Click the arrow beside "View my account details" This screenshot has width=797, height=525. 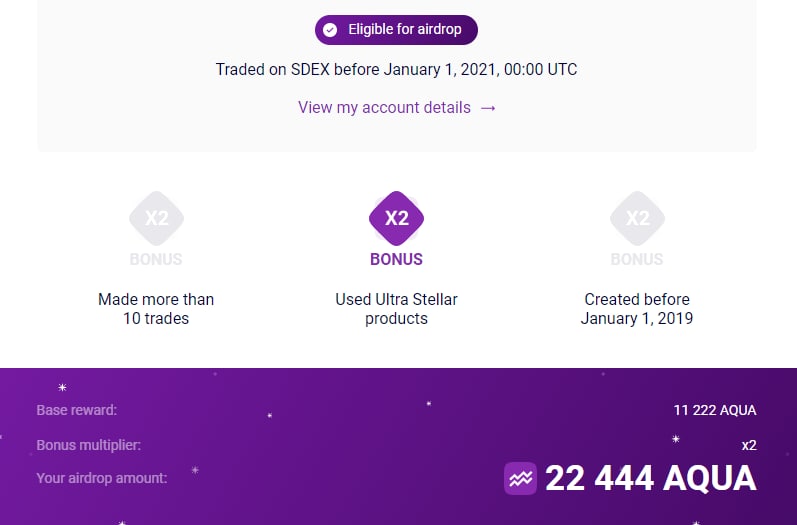[488, 108]
